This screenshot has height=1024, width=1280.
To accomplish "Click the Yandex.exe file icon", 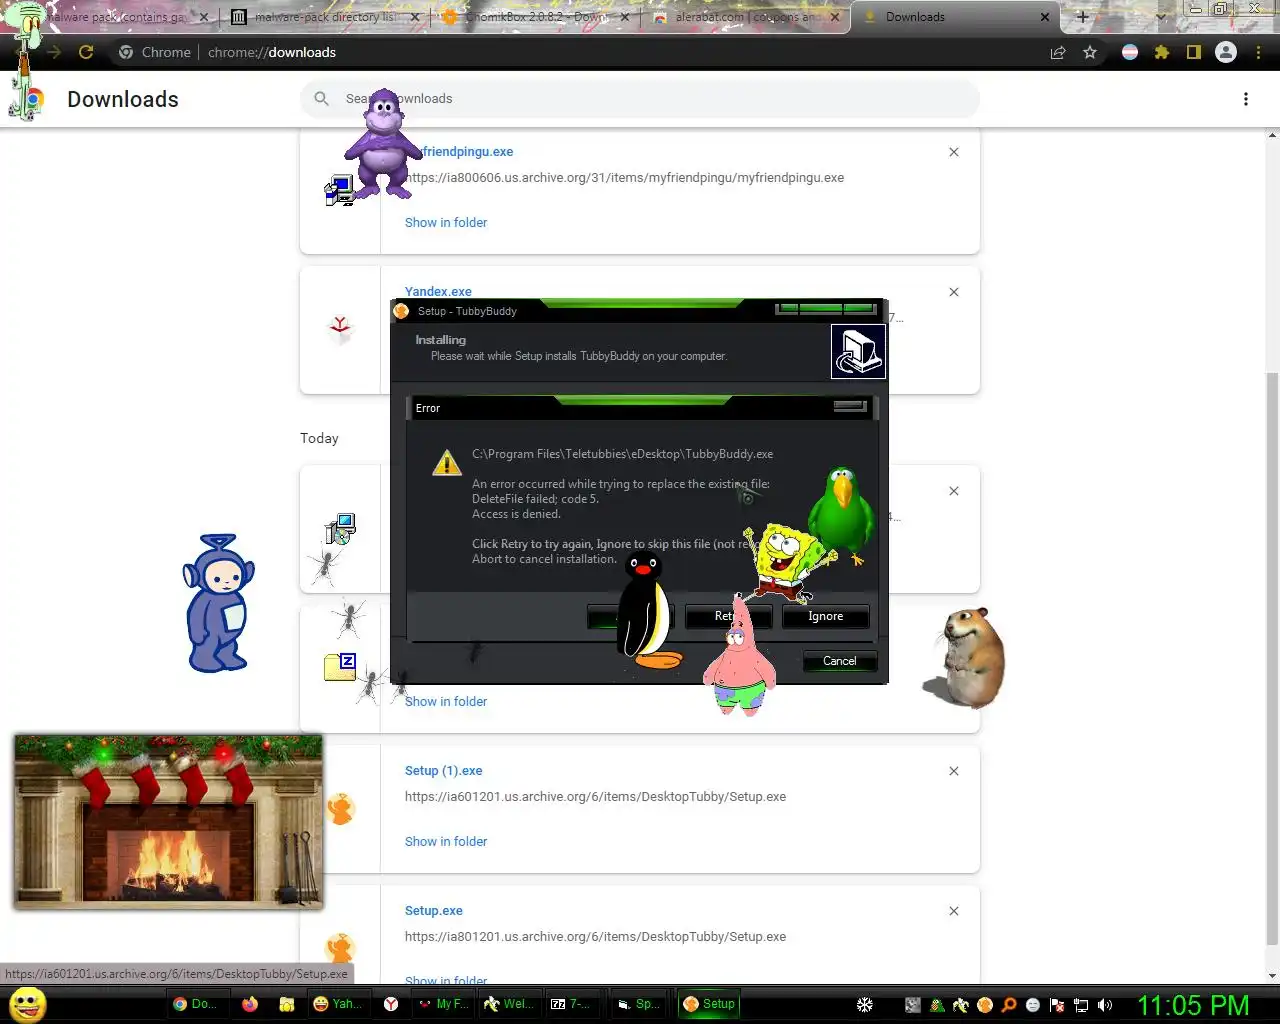I will [340, 329].
